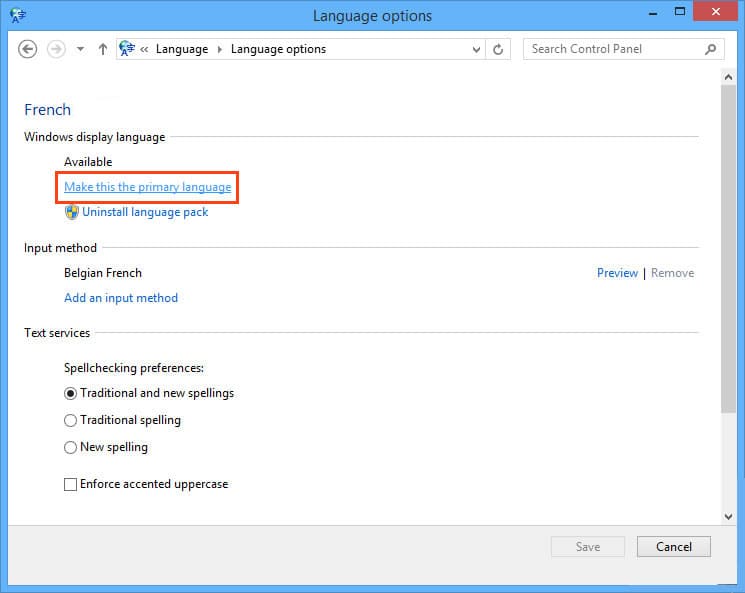Click the Refresh button in address bar
The width and height of the screenshot is (745, 593).
[499, 49]
